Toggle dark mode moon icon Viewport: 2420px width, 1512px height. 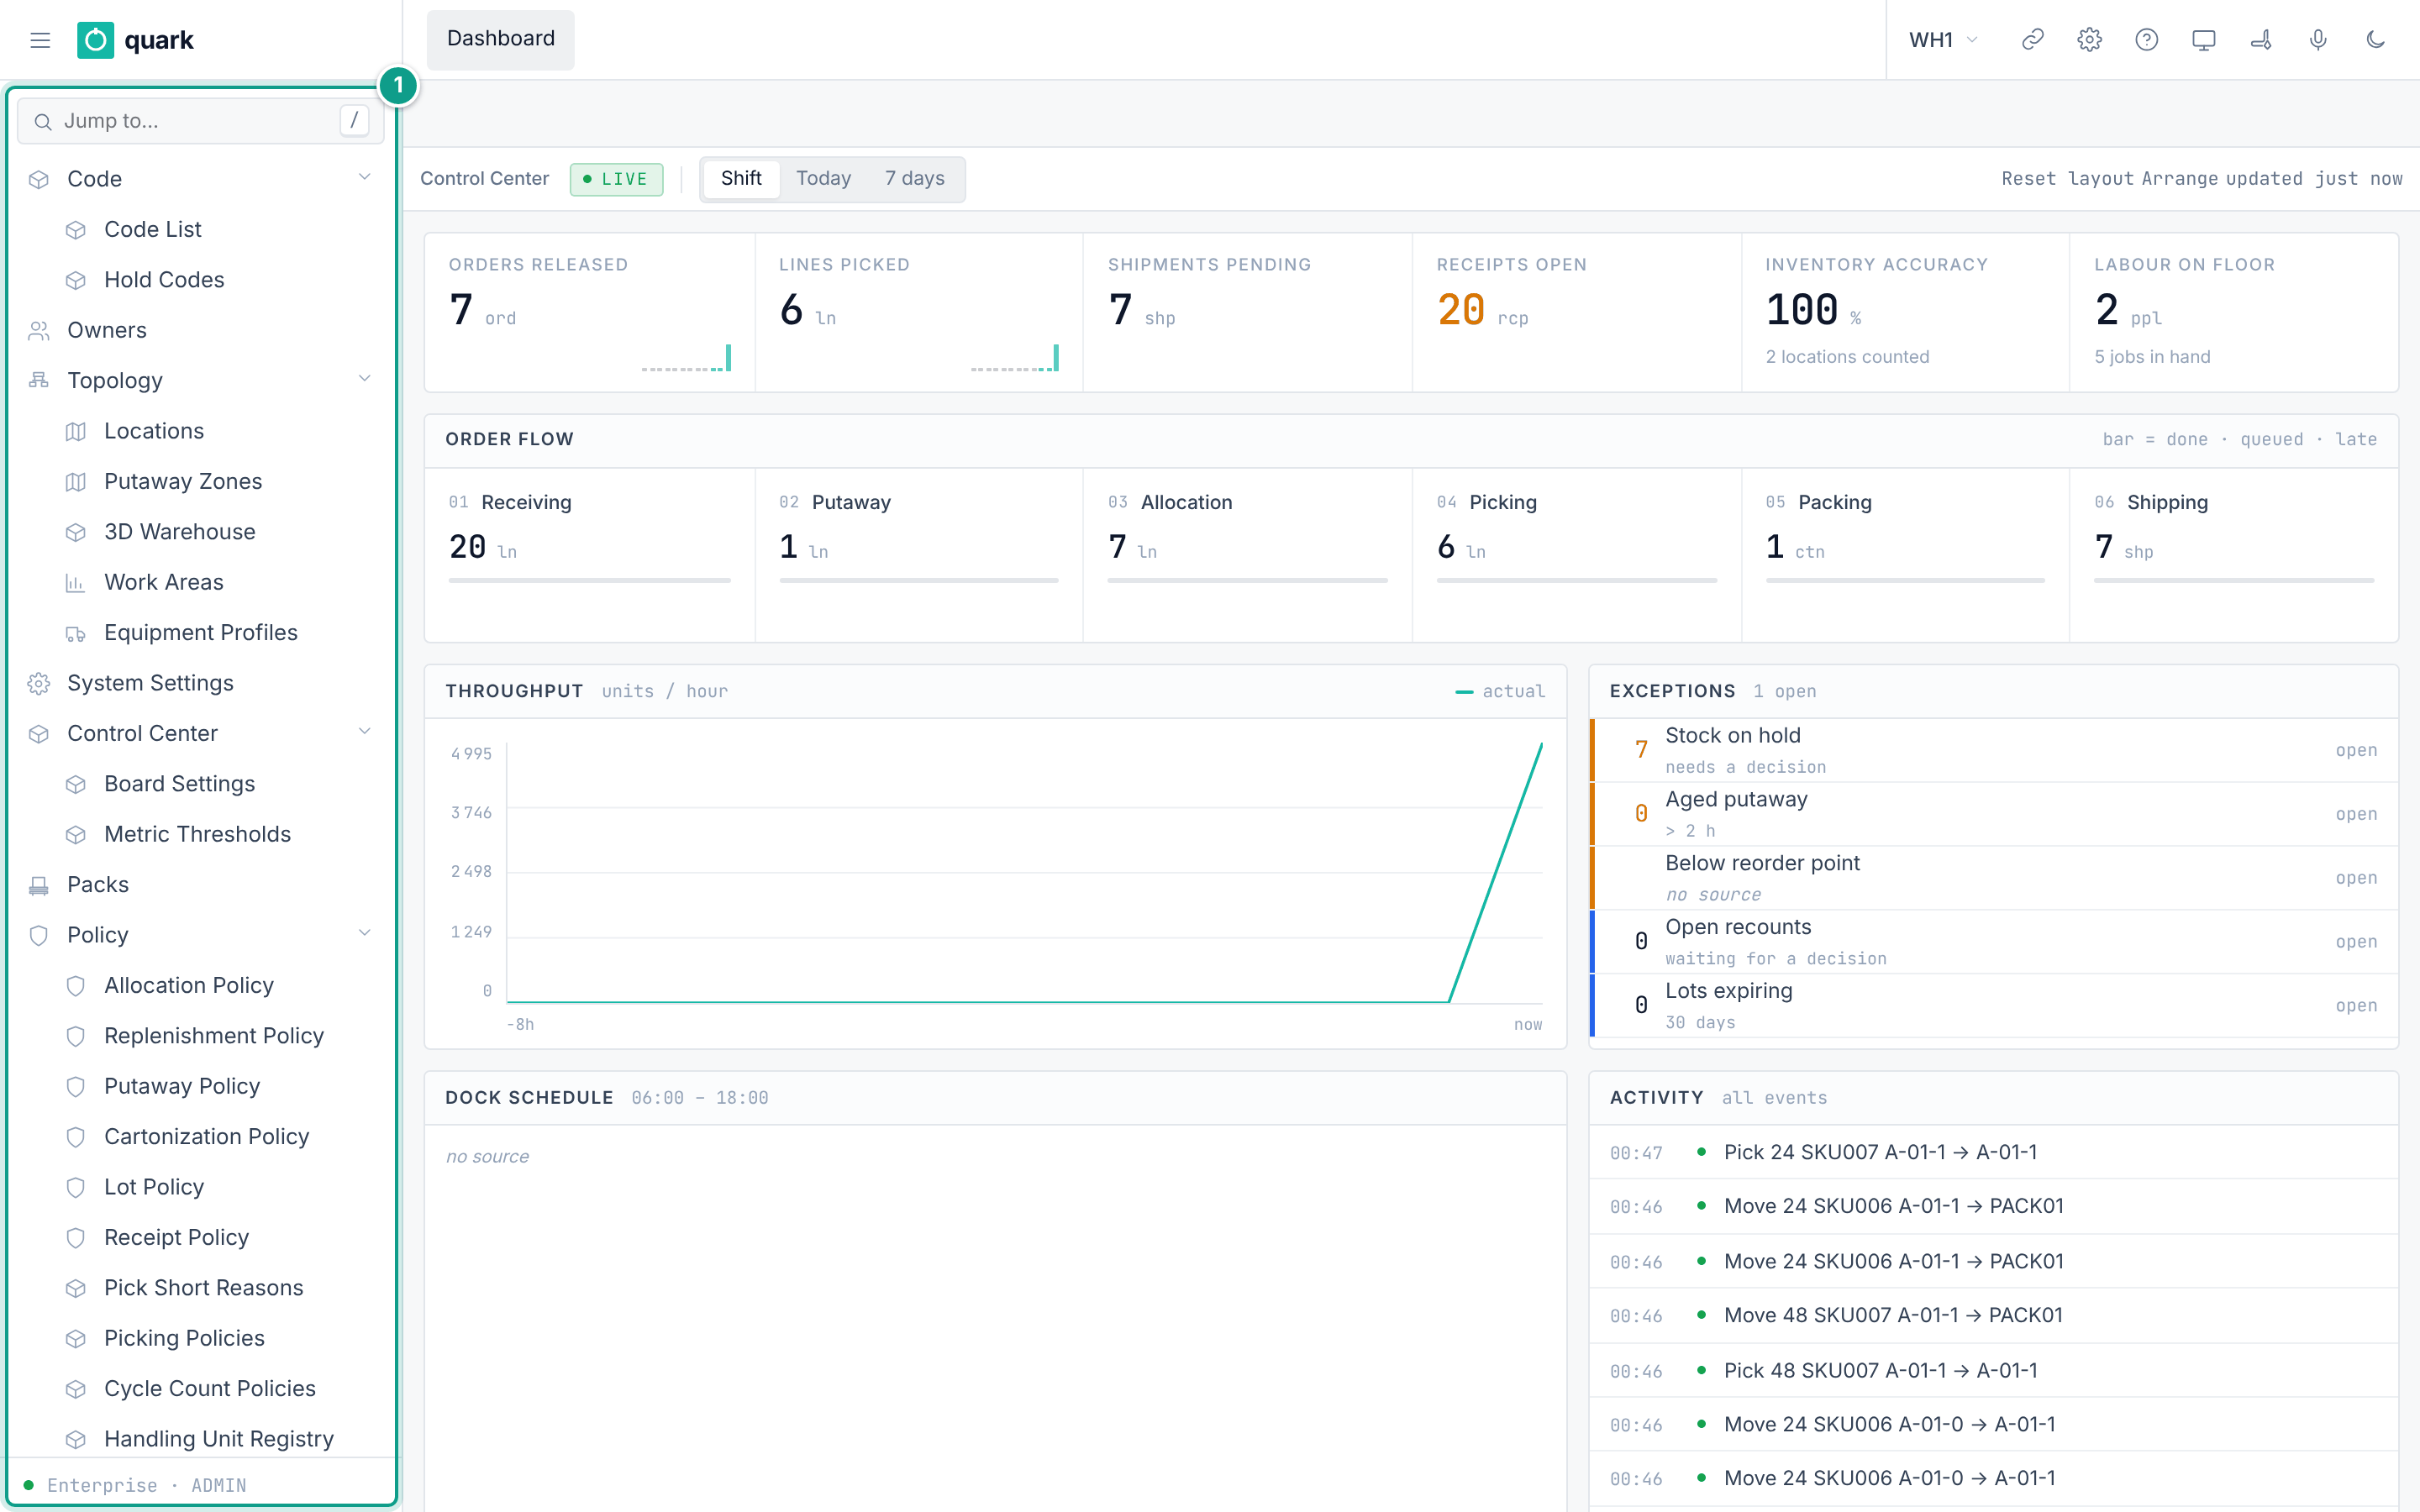tap(2376, 40)
